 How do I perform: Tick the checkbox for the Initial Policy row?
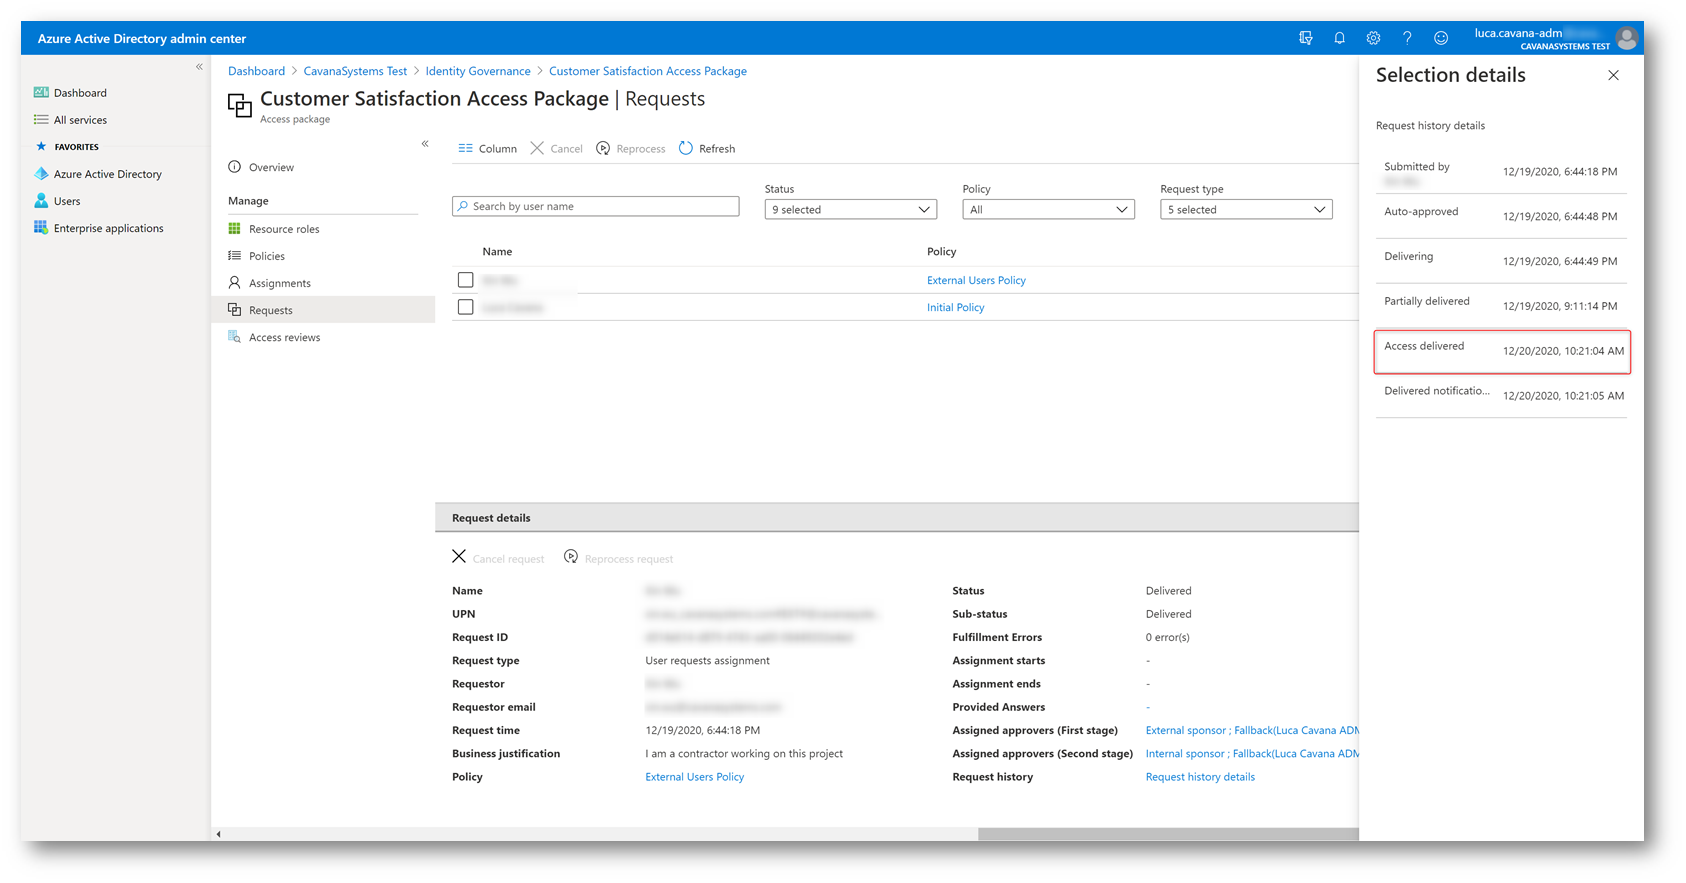click(465, 307)
